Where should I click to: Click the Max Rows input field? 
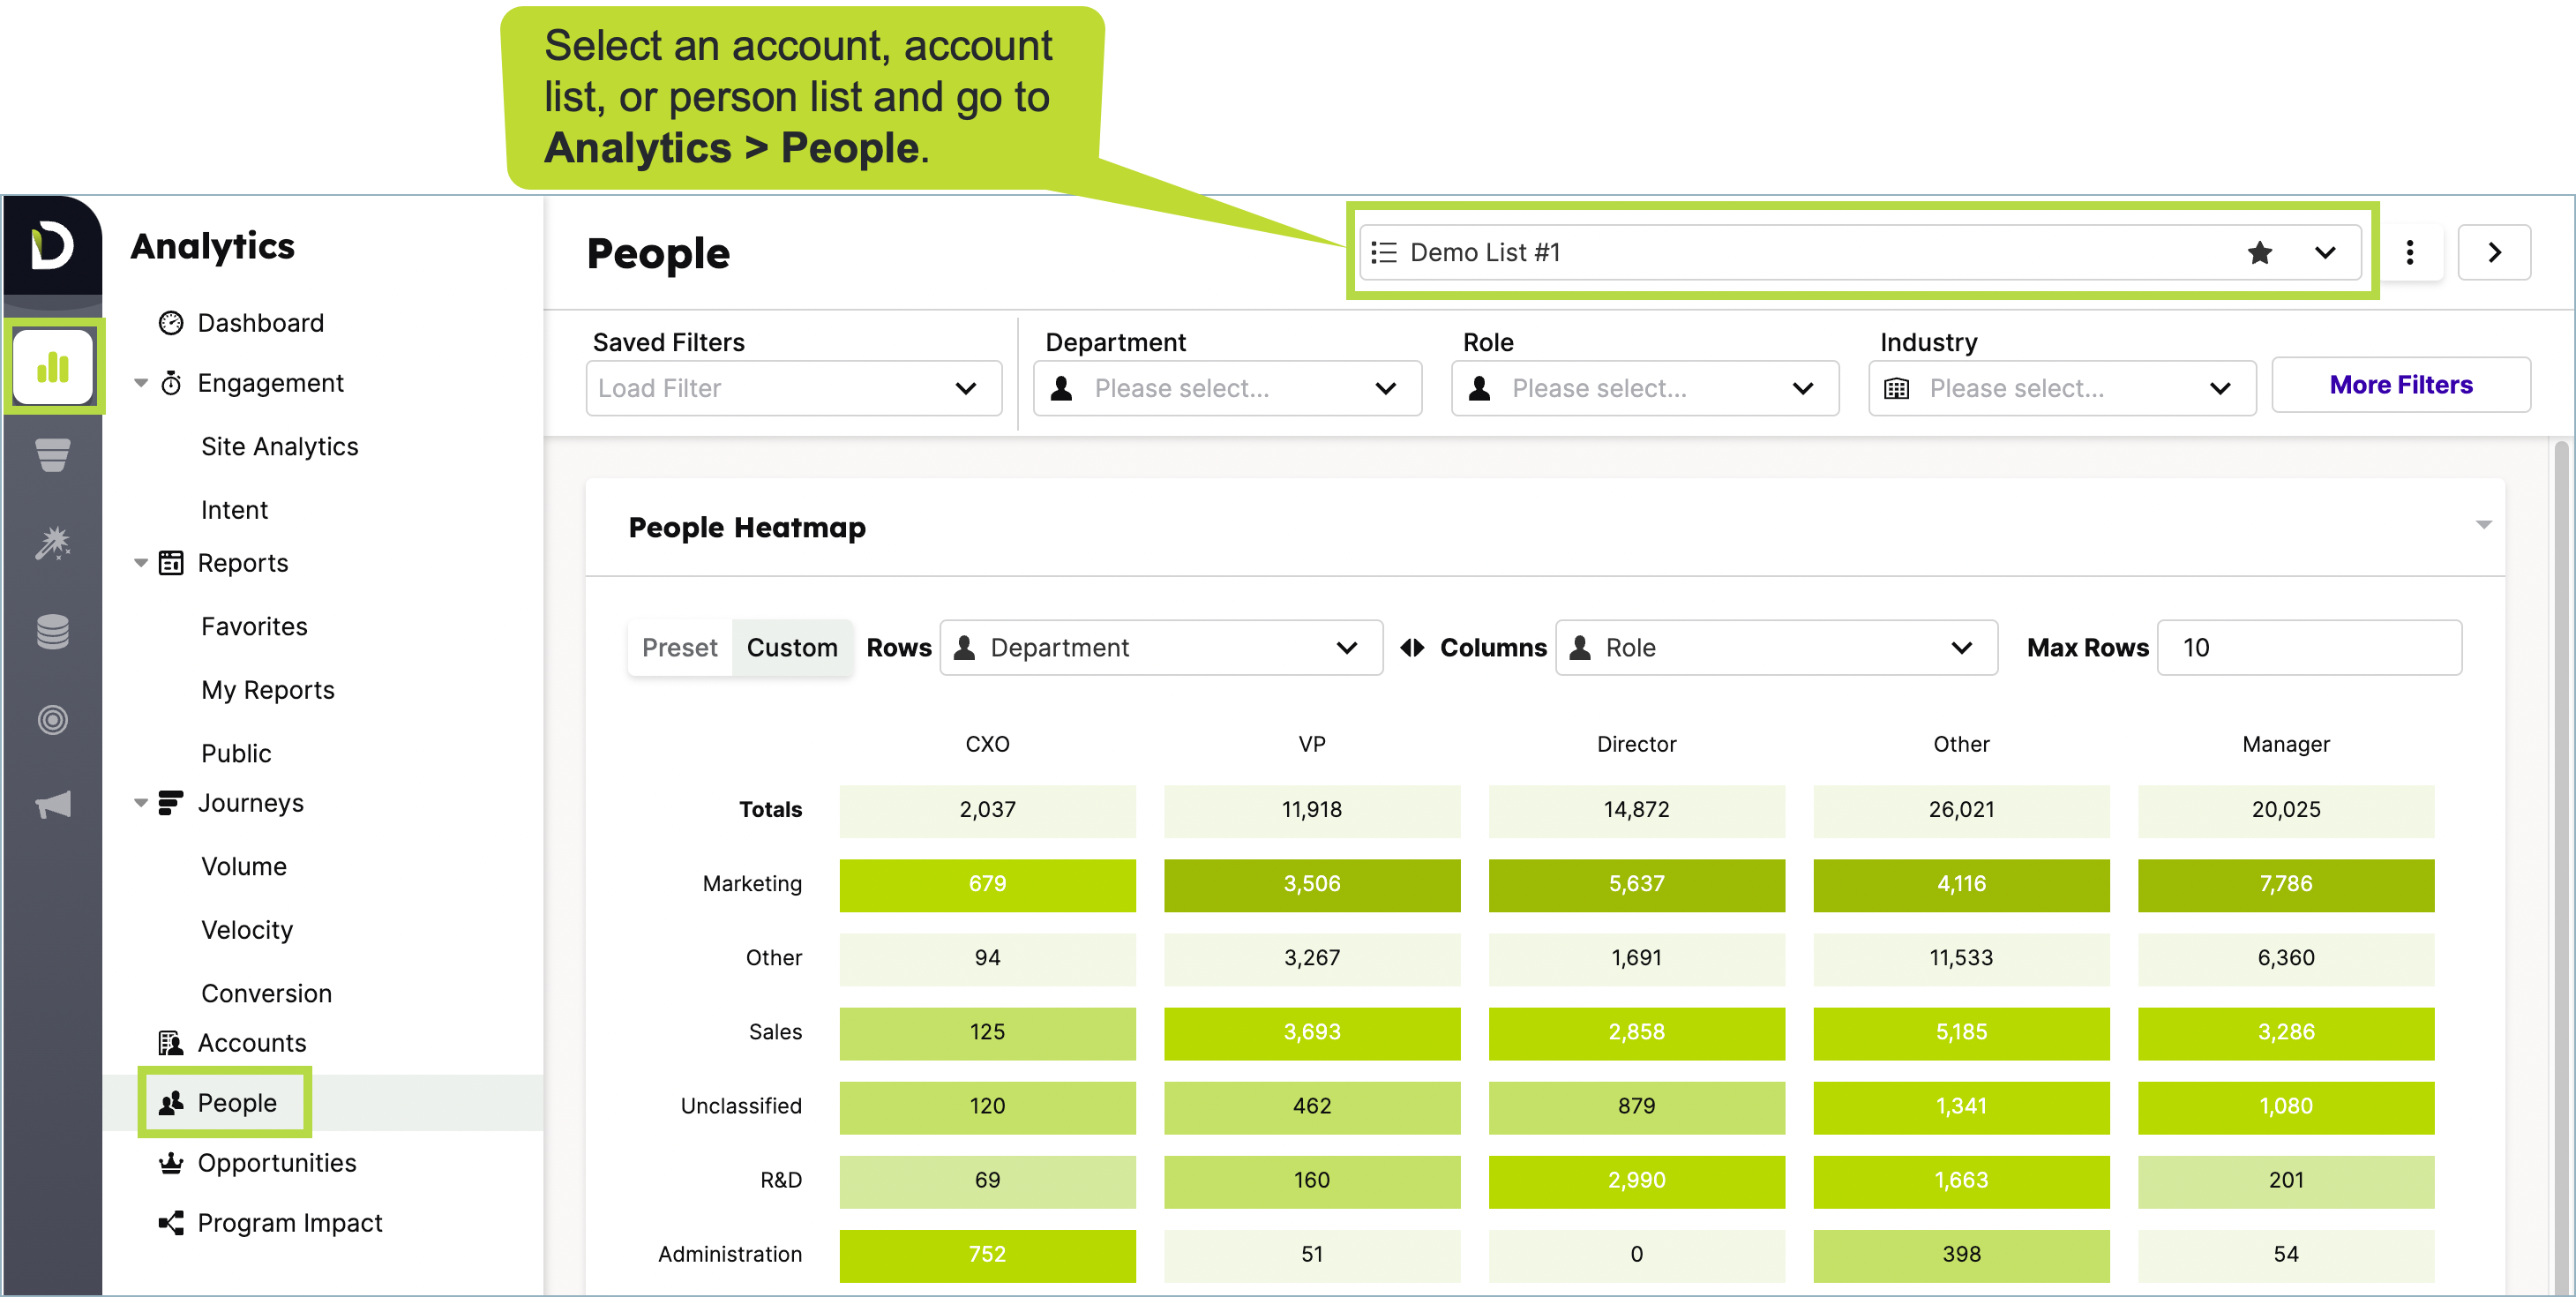point(2310,648)
